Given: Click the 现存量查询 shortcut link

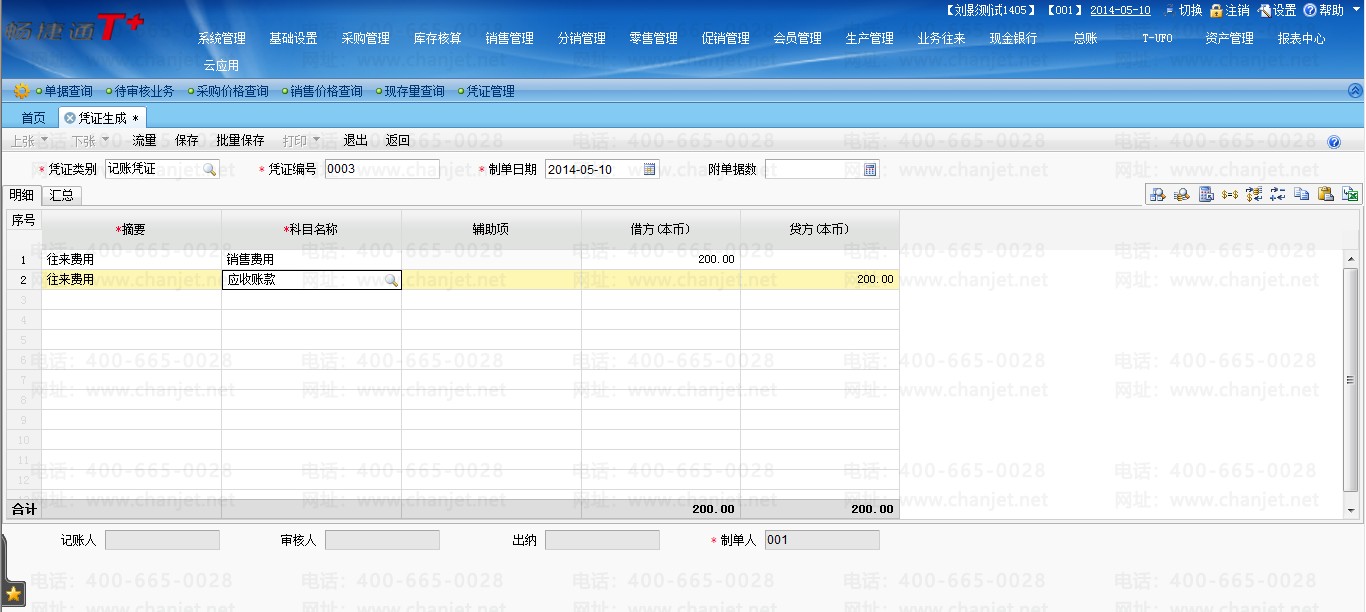Looking at the screenshot, I should [414, 91].
